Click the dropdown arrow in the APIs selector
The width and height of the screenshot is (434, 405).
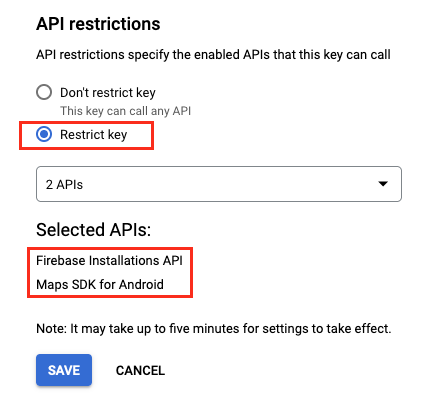click(383, 184)
